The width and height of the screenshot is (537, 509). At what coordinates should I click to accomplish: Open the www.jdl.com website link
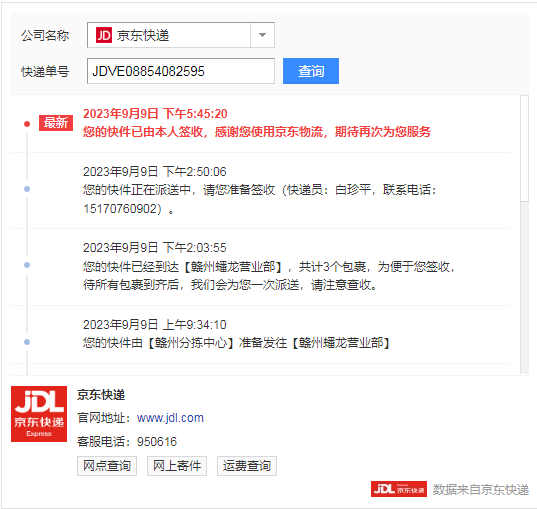point(170,418)
